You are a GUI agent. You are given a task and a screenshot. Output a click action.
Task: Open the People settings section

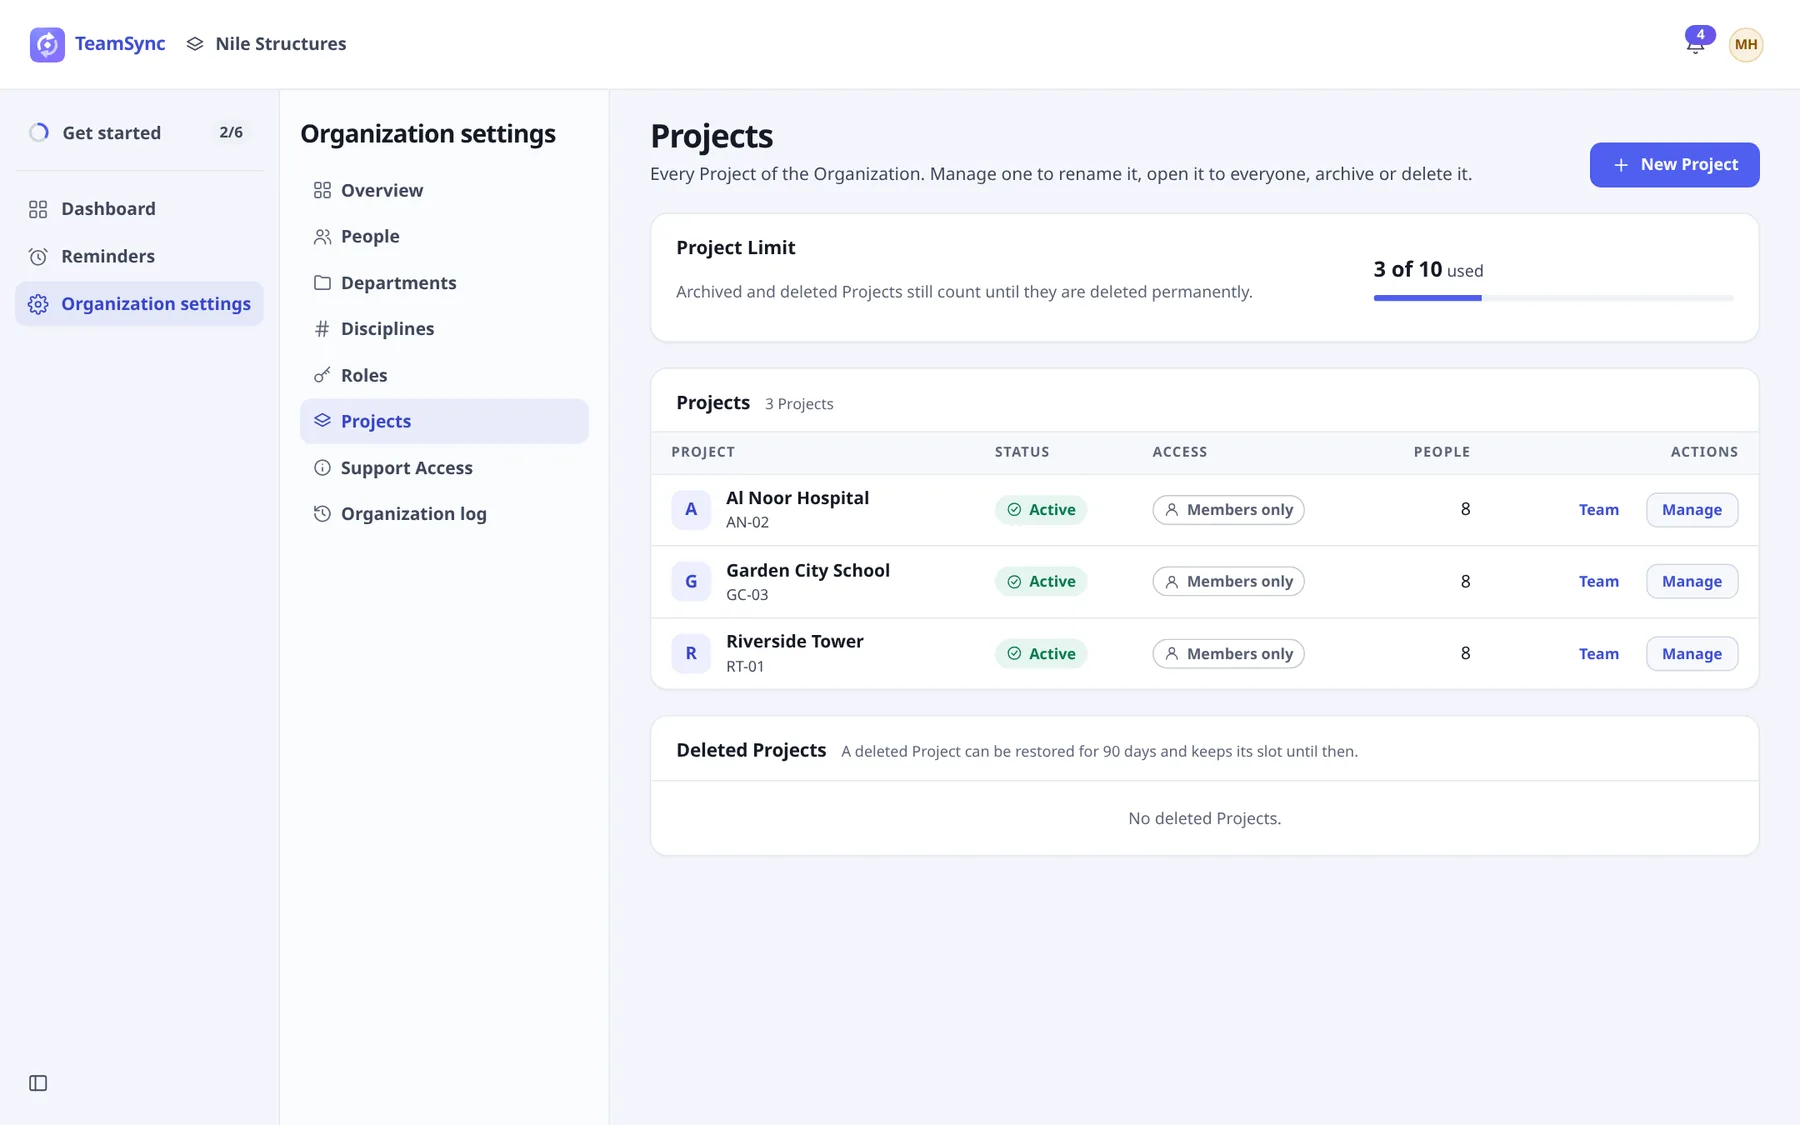coord(444,236)
